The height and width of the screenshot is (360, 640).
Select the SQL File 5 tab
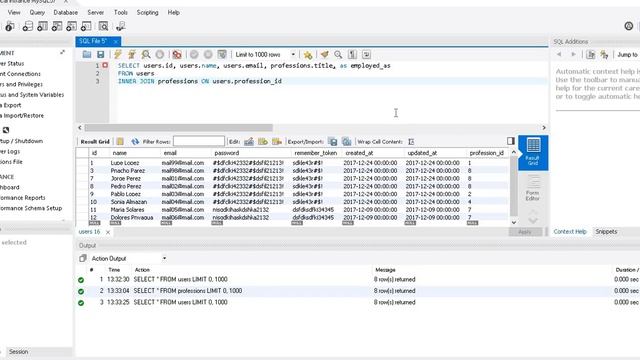pyautogui.click(x=93, y=41)
